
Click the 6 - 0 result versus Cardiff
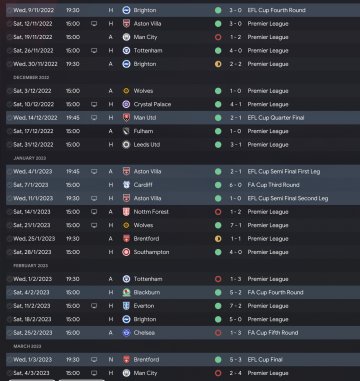235,185
